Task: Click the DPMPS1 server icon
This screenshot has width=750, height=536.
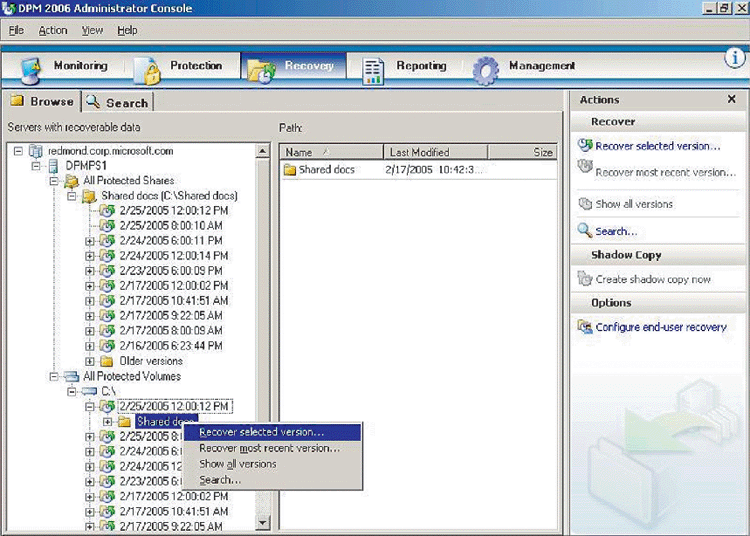Action: tap(54, 166)
